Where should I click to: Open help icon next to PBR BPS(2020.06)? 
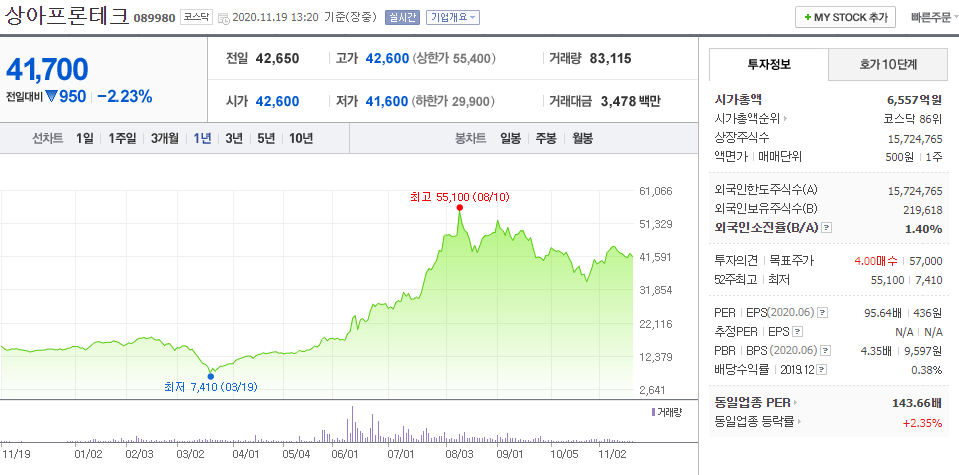pyautogui.click(x=826, y=351)
